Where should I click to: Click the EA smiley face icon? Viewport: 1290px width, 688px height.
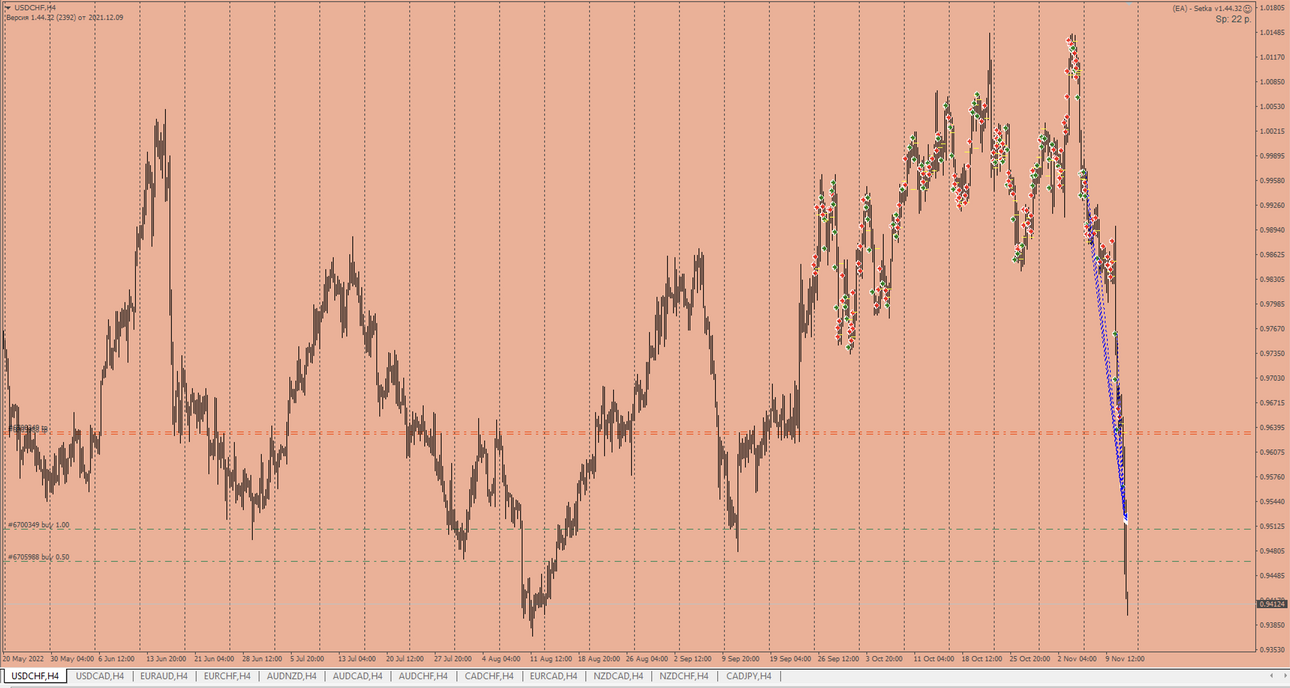[x=1250, y=8]
